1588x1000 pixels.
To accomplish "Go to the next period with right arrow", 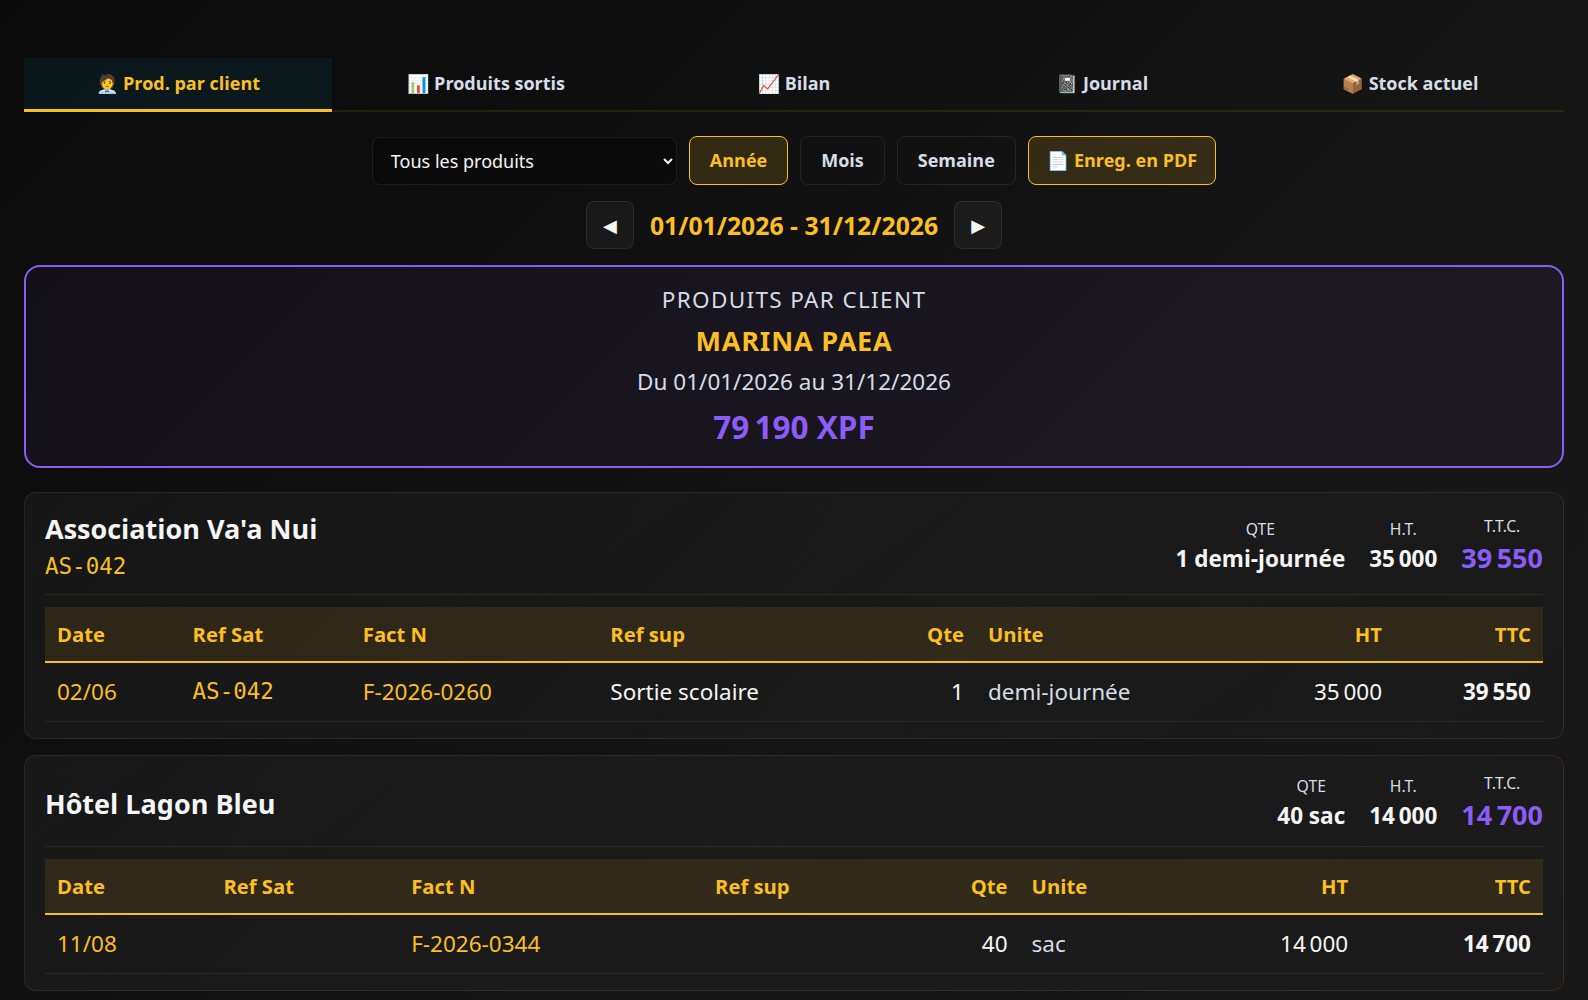I will tap(978, 226).
